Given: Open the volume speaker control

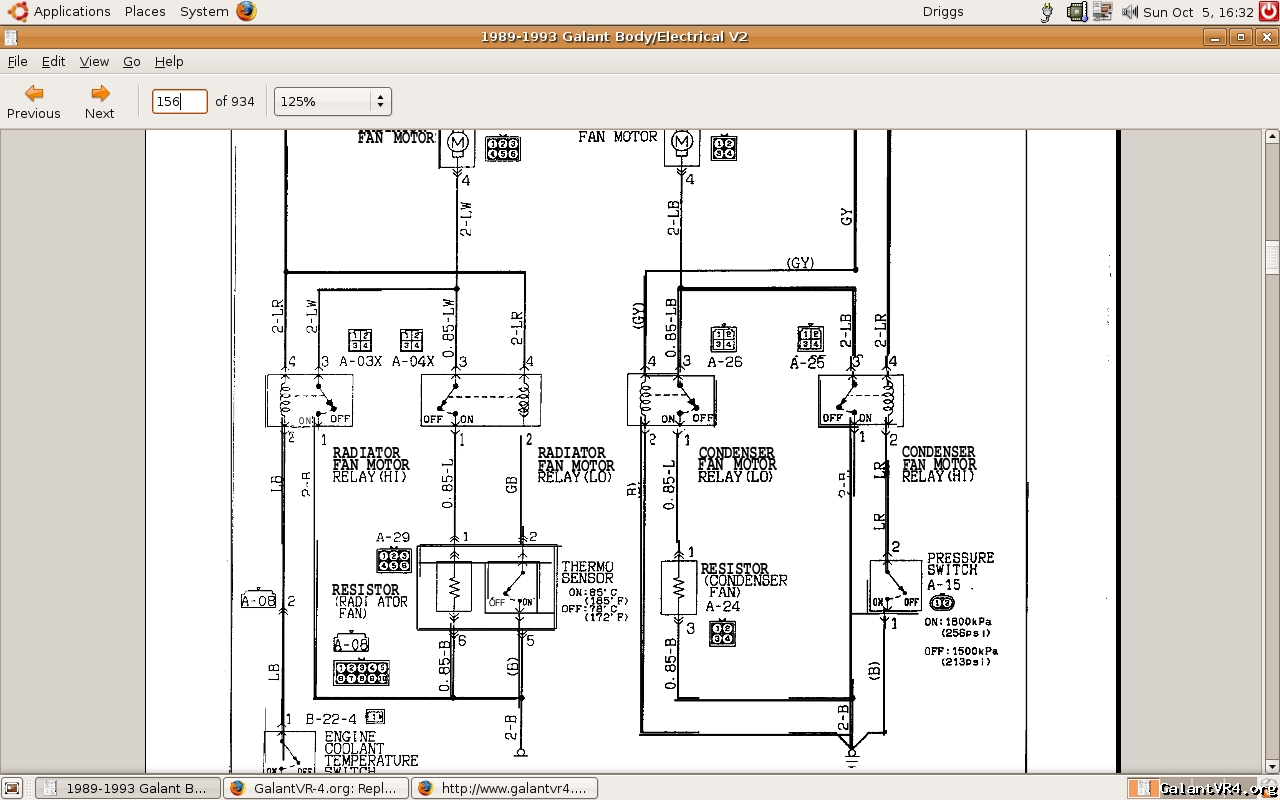Looking at the screenshot, I should click(1129, 12).
